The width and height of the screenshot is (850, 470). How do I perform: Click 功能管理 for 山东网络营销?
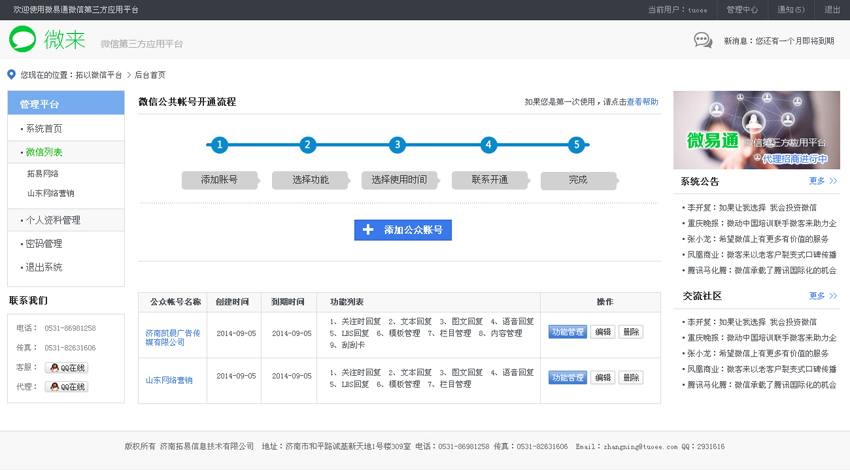[x=567, y=378]
